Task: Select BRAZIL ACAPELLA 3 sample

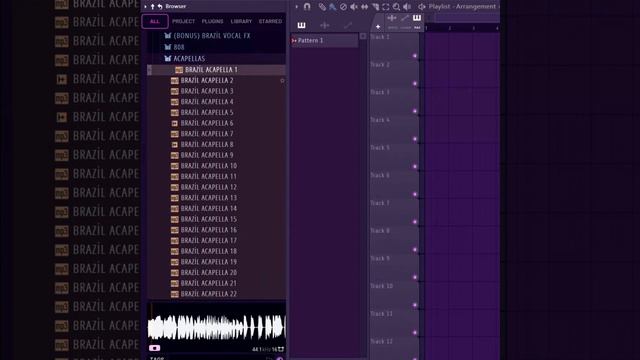Action: [x=207, y=91]
